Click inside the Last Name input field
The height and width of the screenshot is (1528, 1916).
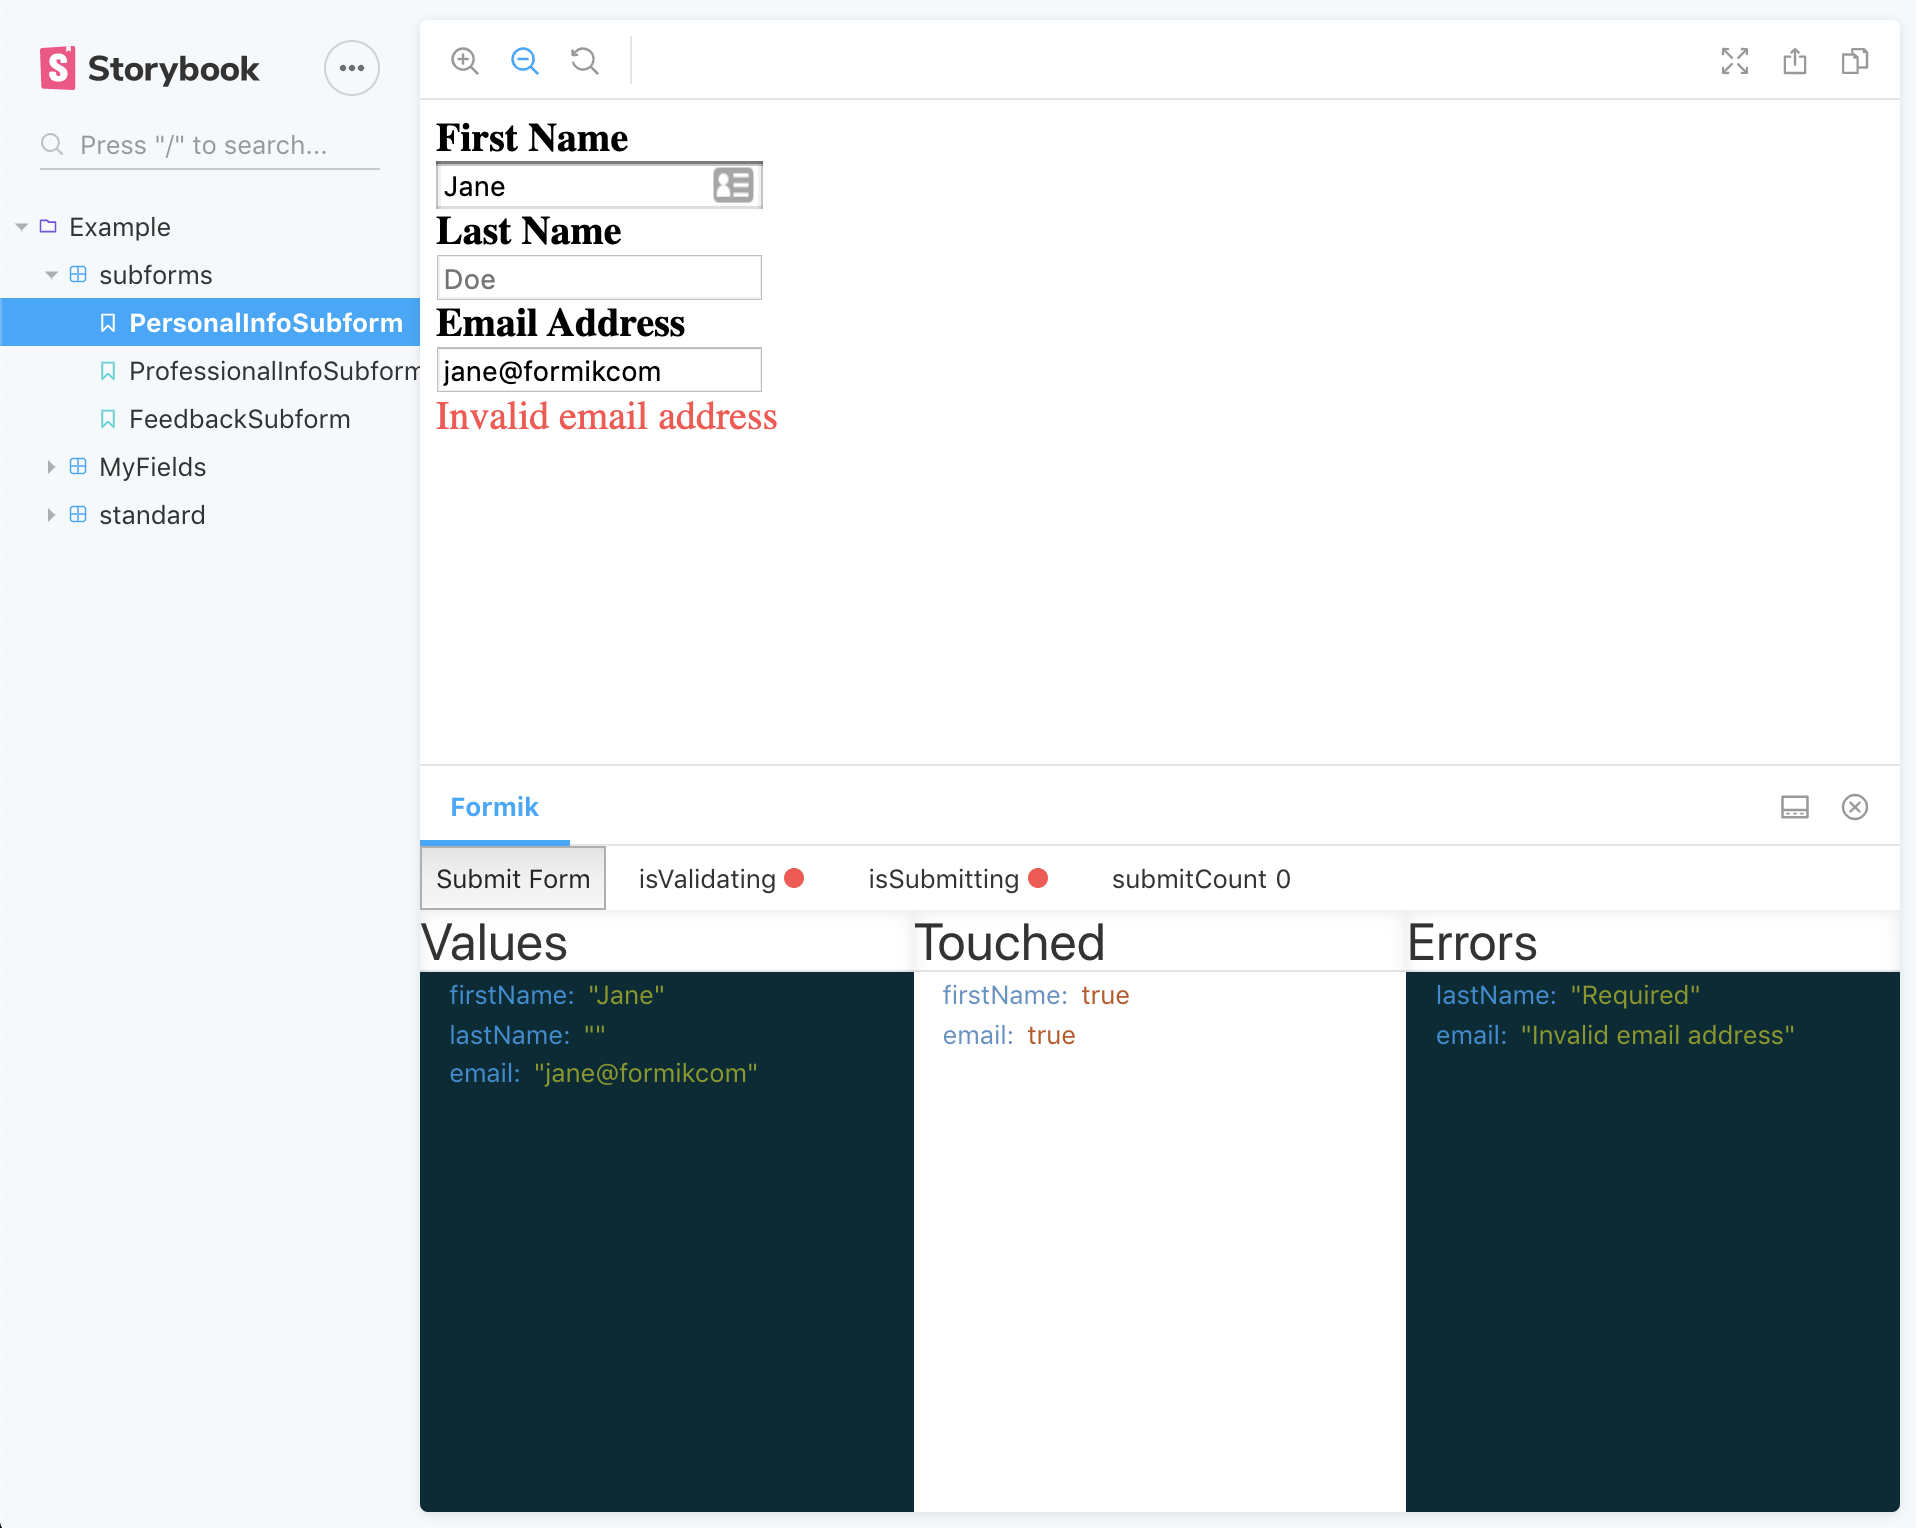[x=598, y=278]
